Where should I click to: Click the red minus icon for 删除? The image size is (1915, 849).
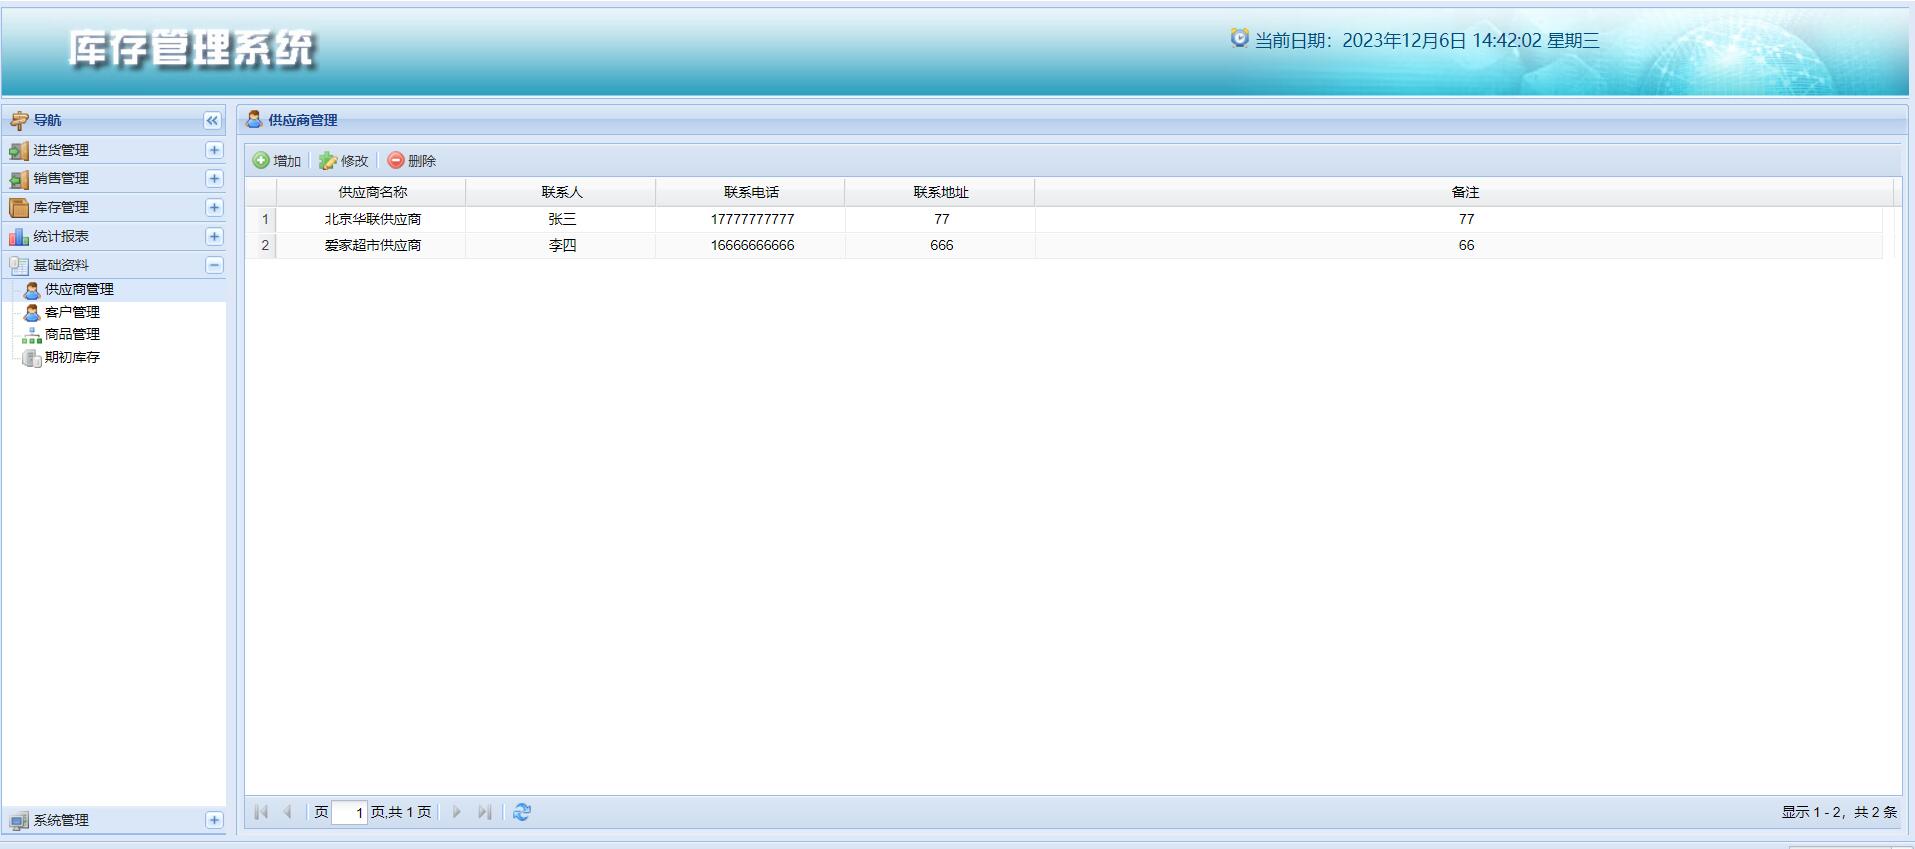396,160
